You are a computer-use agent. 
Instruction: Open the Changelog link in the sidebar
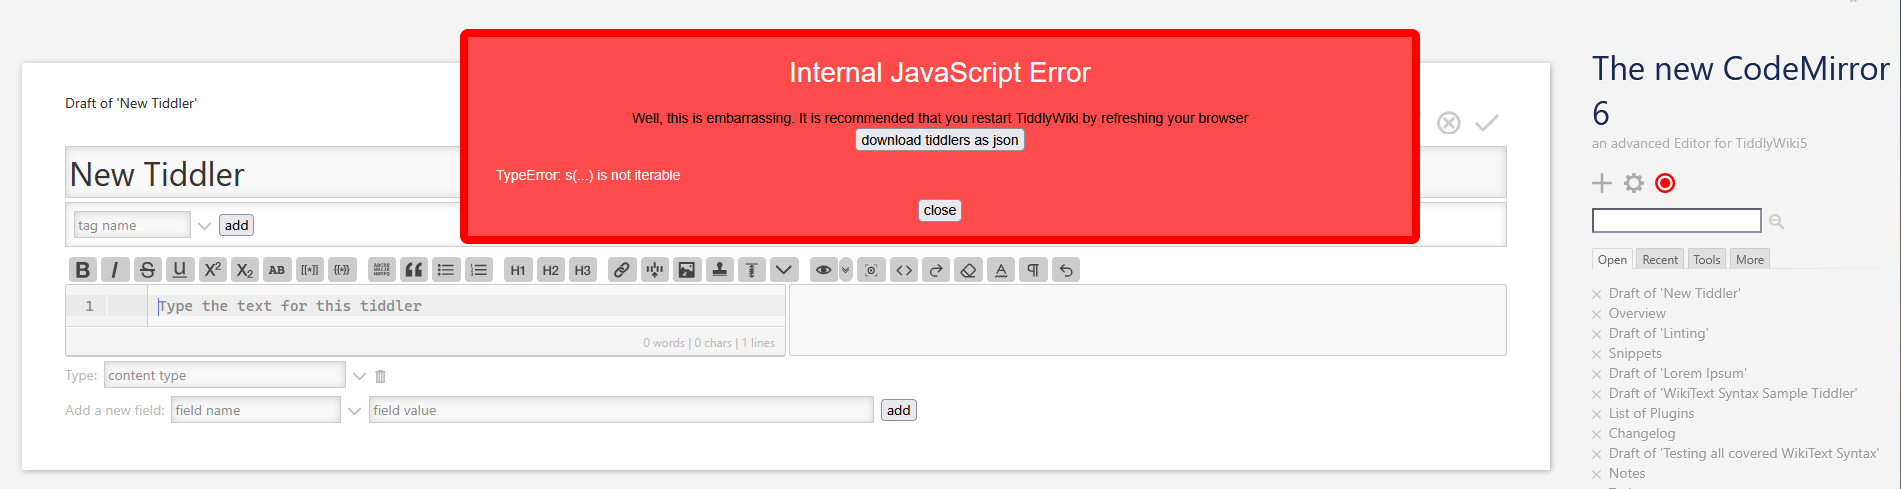(1641, 433)
